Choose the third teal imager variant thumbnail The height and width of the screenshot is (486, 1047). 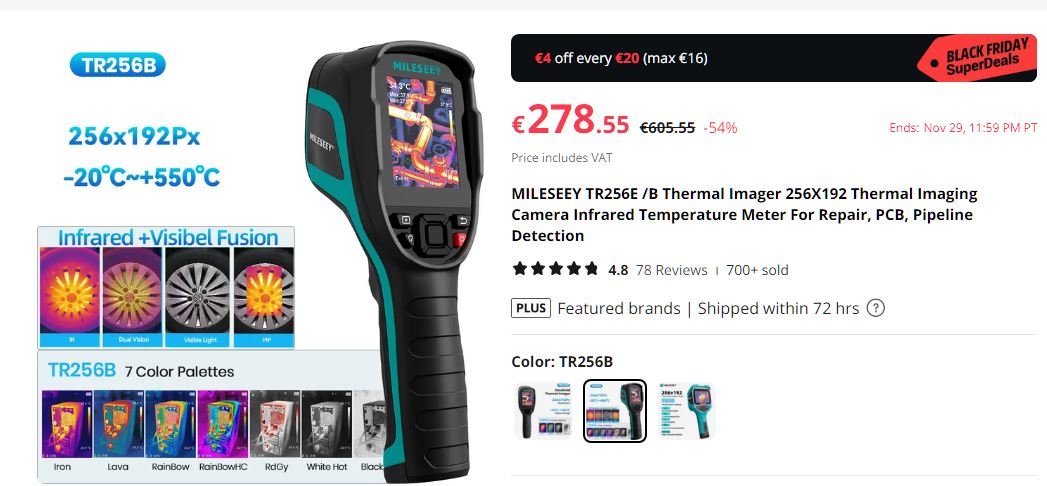click(x=686, y=411)
